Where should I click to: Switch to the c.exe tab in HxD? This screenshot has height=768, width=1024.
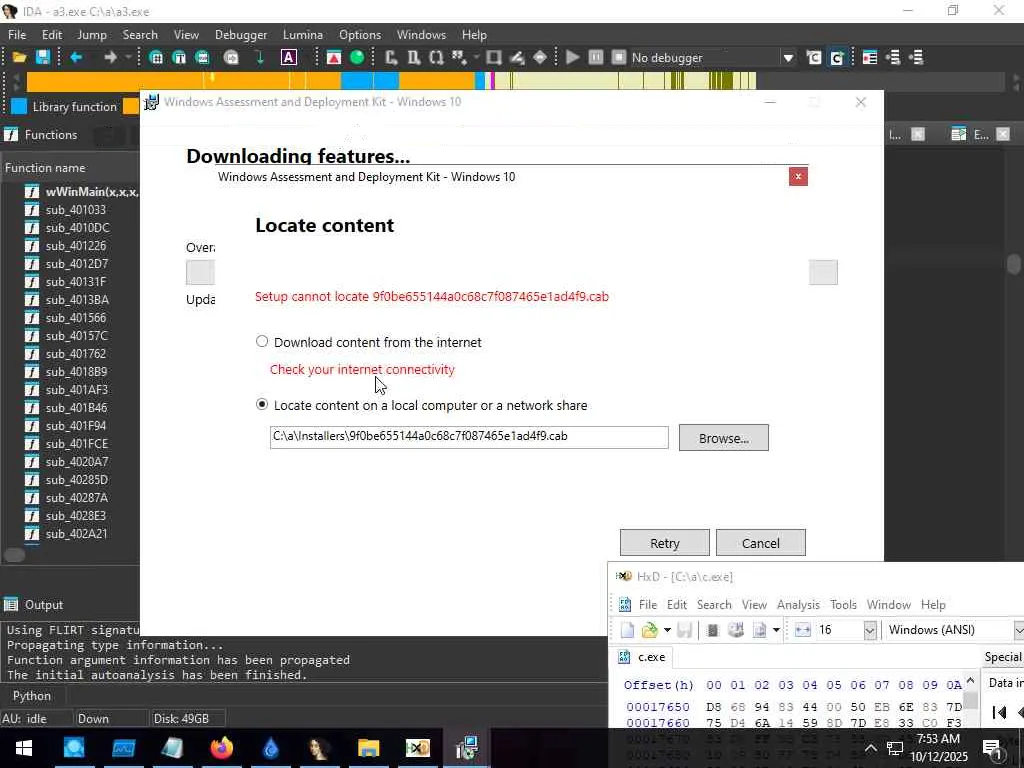[642, 657]
